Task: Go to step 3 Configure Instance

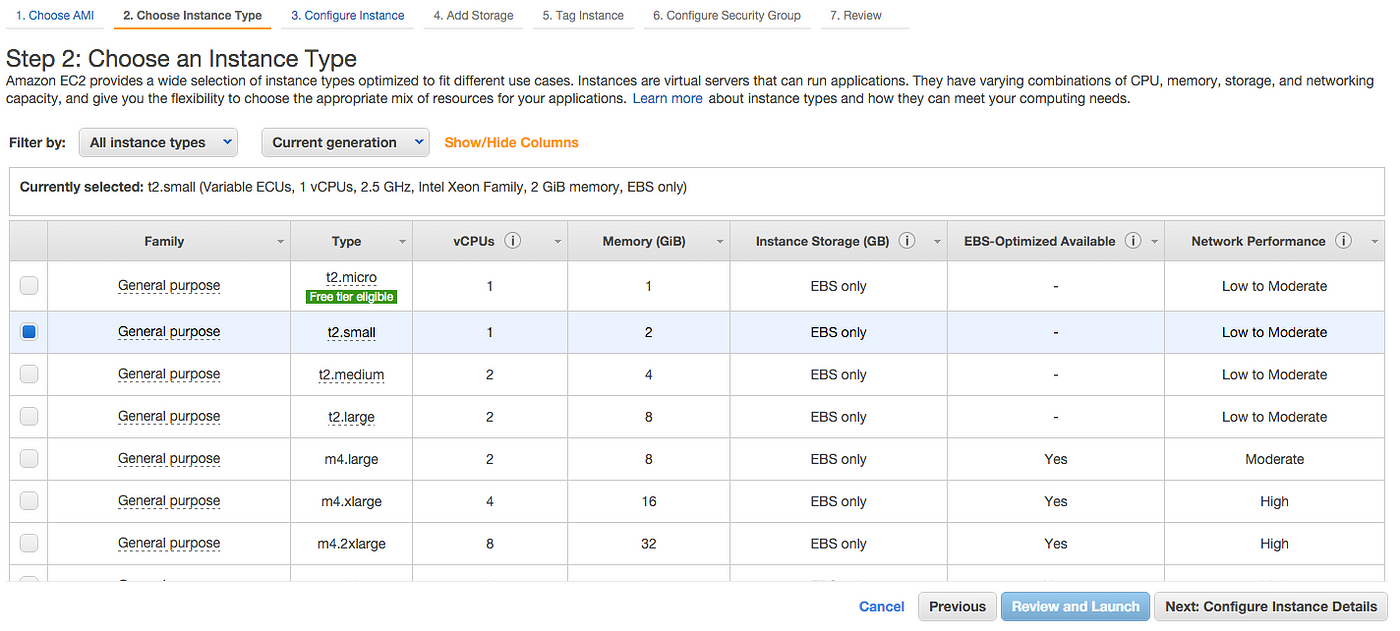Action: click(x=348, y=15)
